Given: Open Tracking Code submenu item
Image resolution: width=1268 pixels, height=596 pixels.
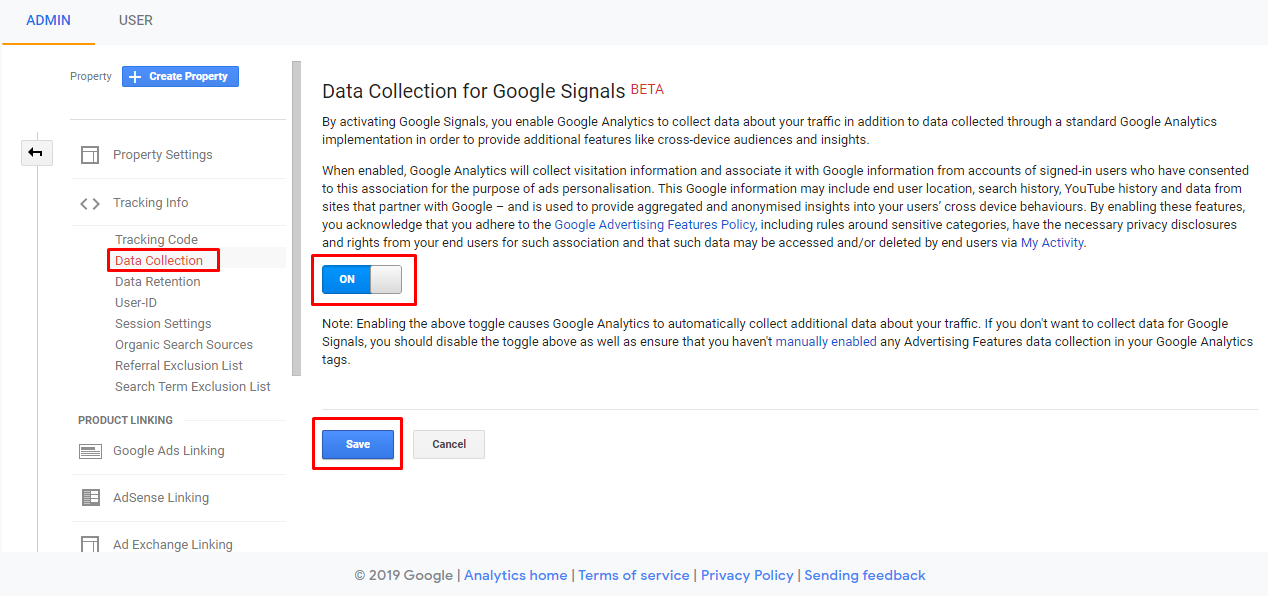Looking at the screenshot, I should coord(156,240).
